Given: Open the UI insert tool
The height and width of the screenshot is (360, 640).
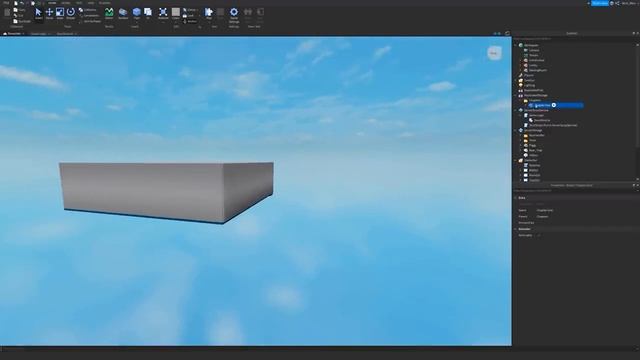Looking at the screenshot, I should tap(148, 13).
